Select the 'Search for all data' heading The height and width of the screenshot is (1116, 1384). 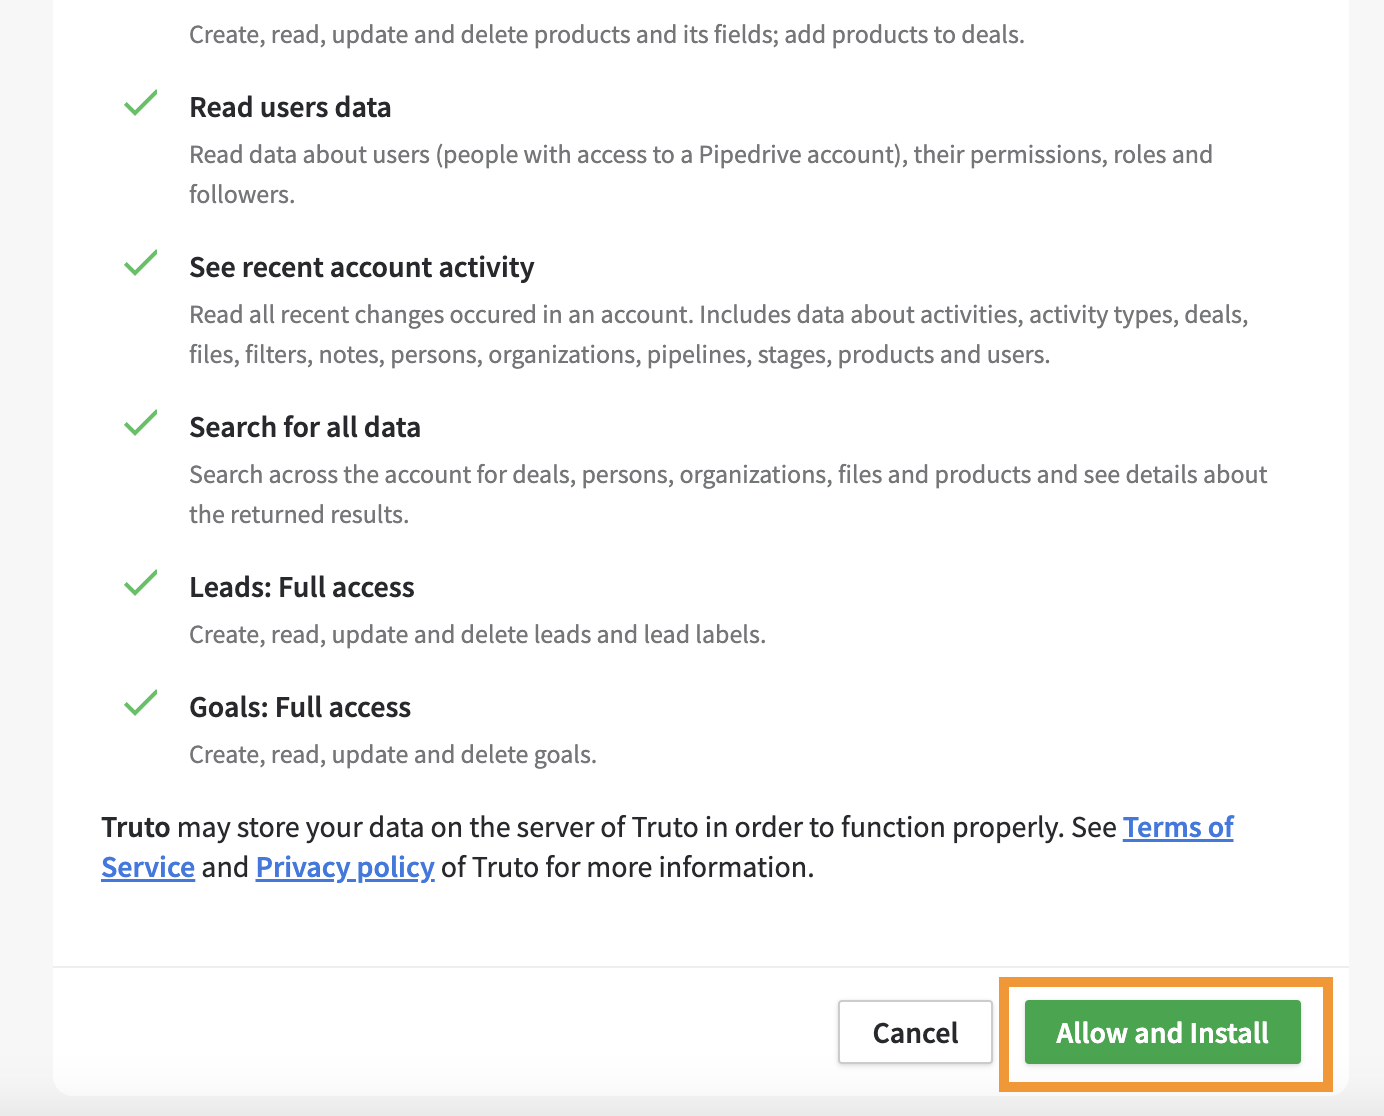point(305,427)
